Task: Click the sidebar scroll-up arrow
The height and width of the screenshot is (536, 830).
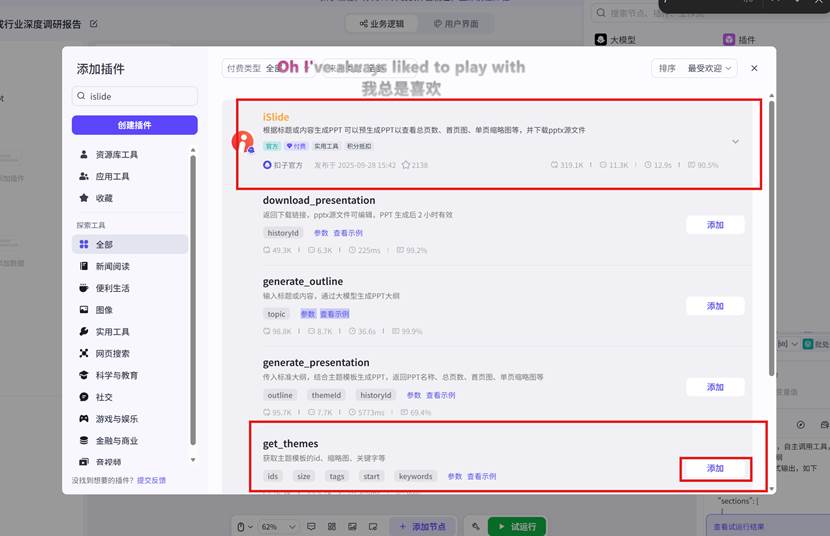Action: tap(193, 150)
